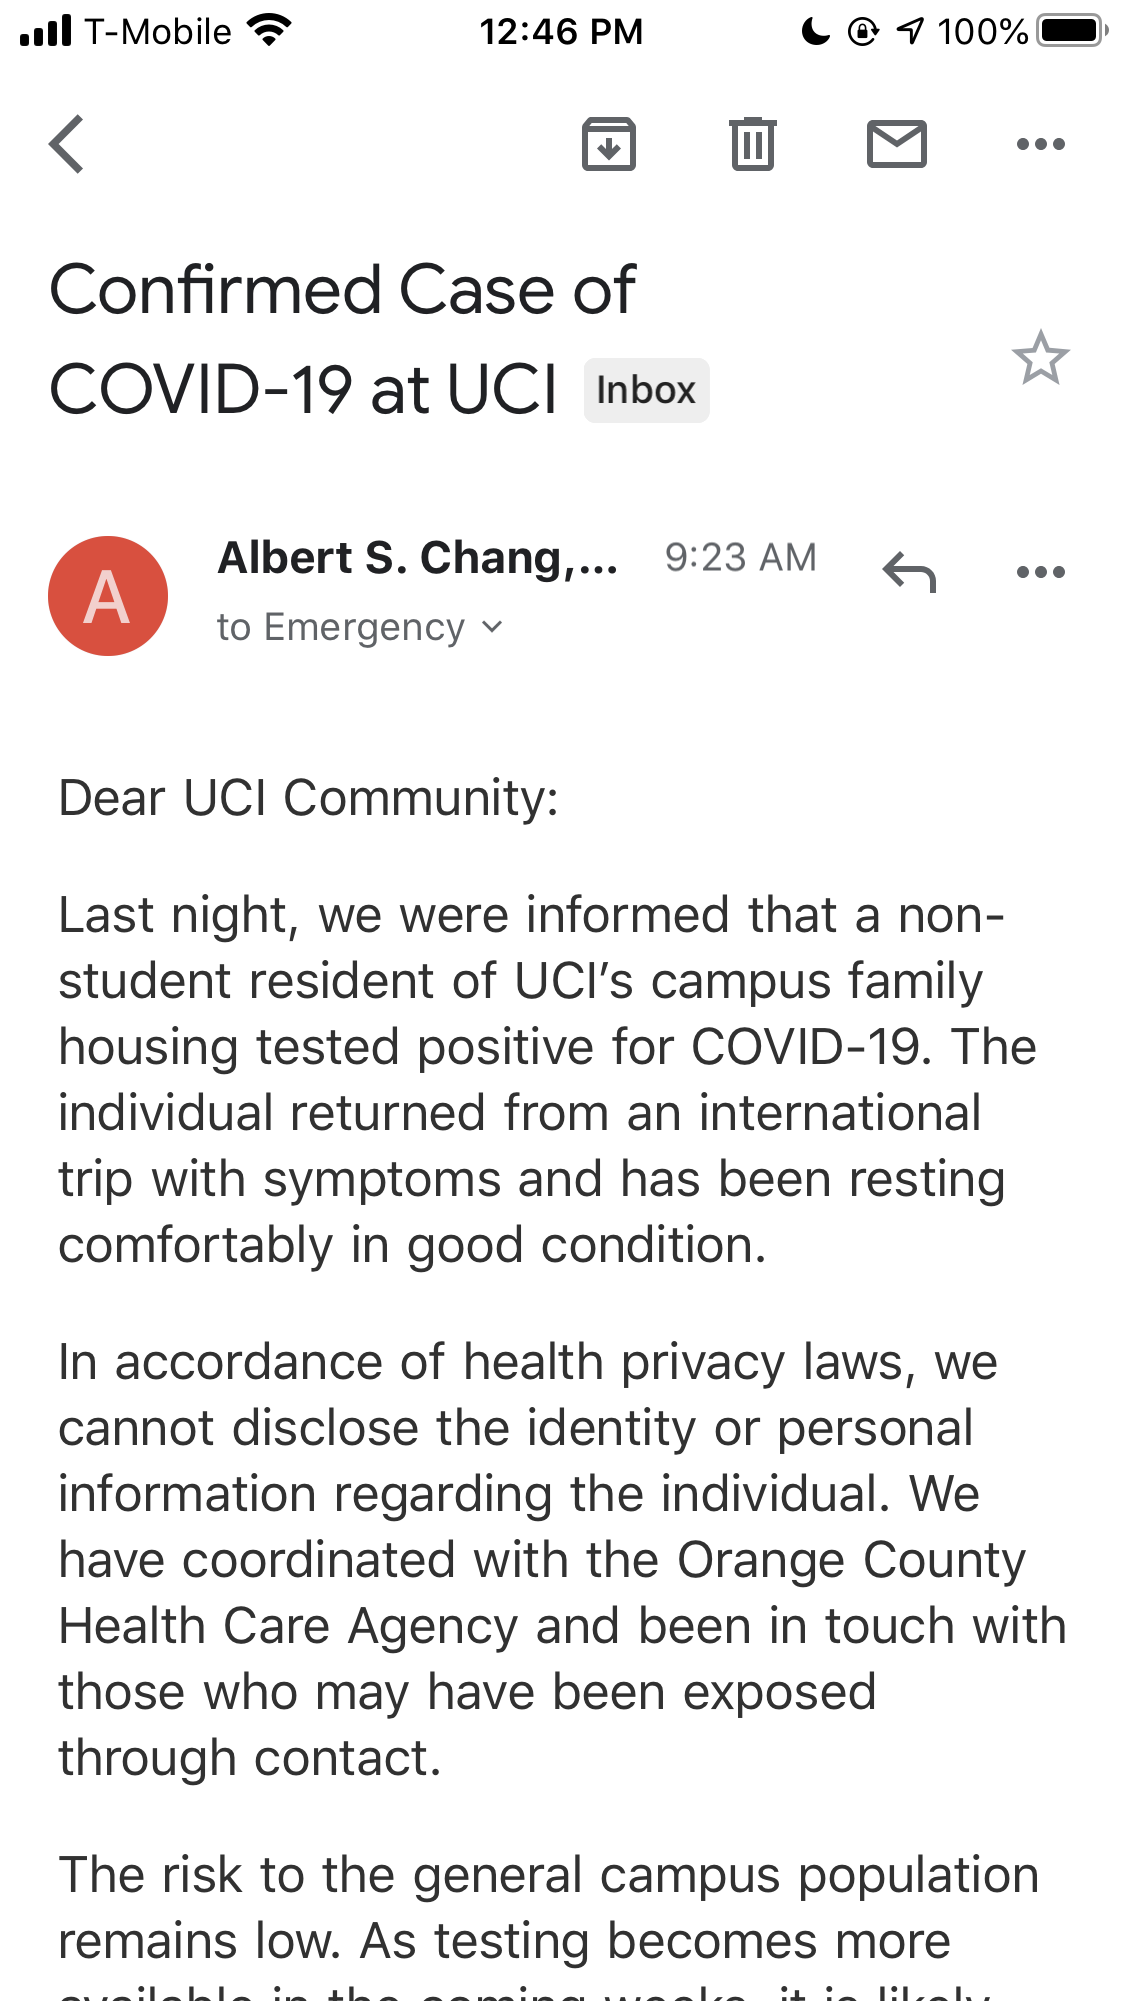Image resolution: width=1125 pixels, height=2001 pixels.
Task: Open message-level three dots menu
Action: (1040, 573)
